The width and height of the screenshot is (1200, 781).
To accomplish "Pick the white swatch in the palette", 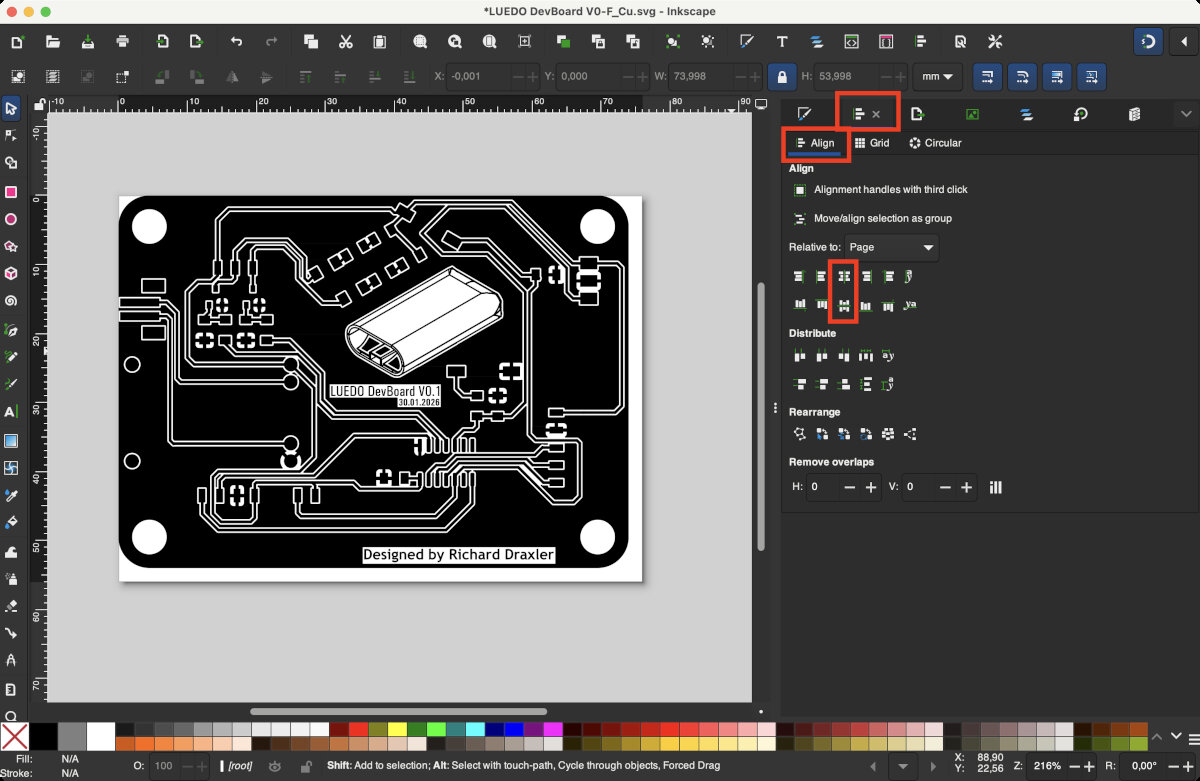I will (x=101, y=737).
